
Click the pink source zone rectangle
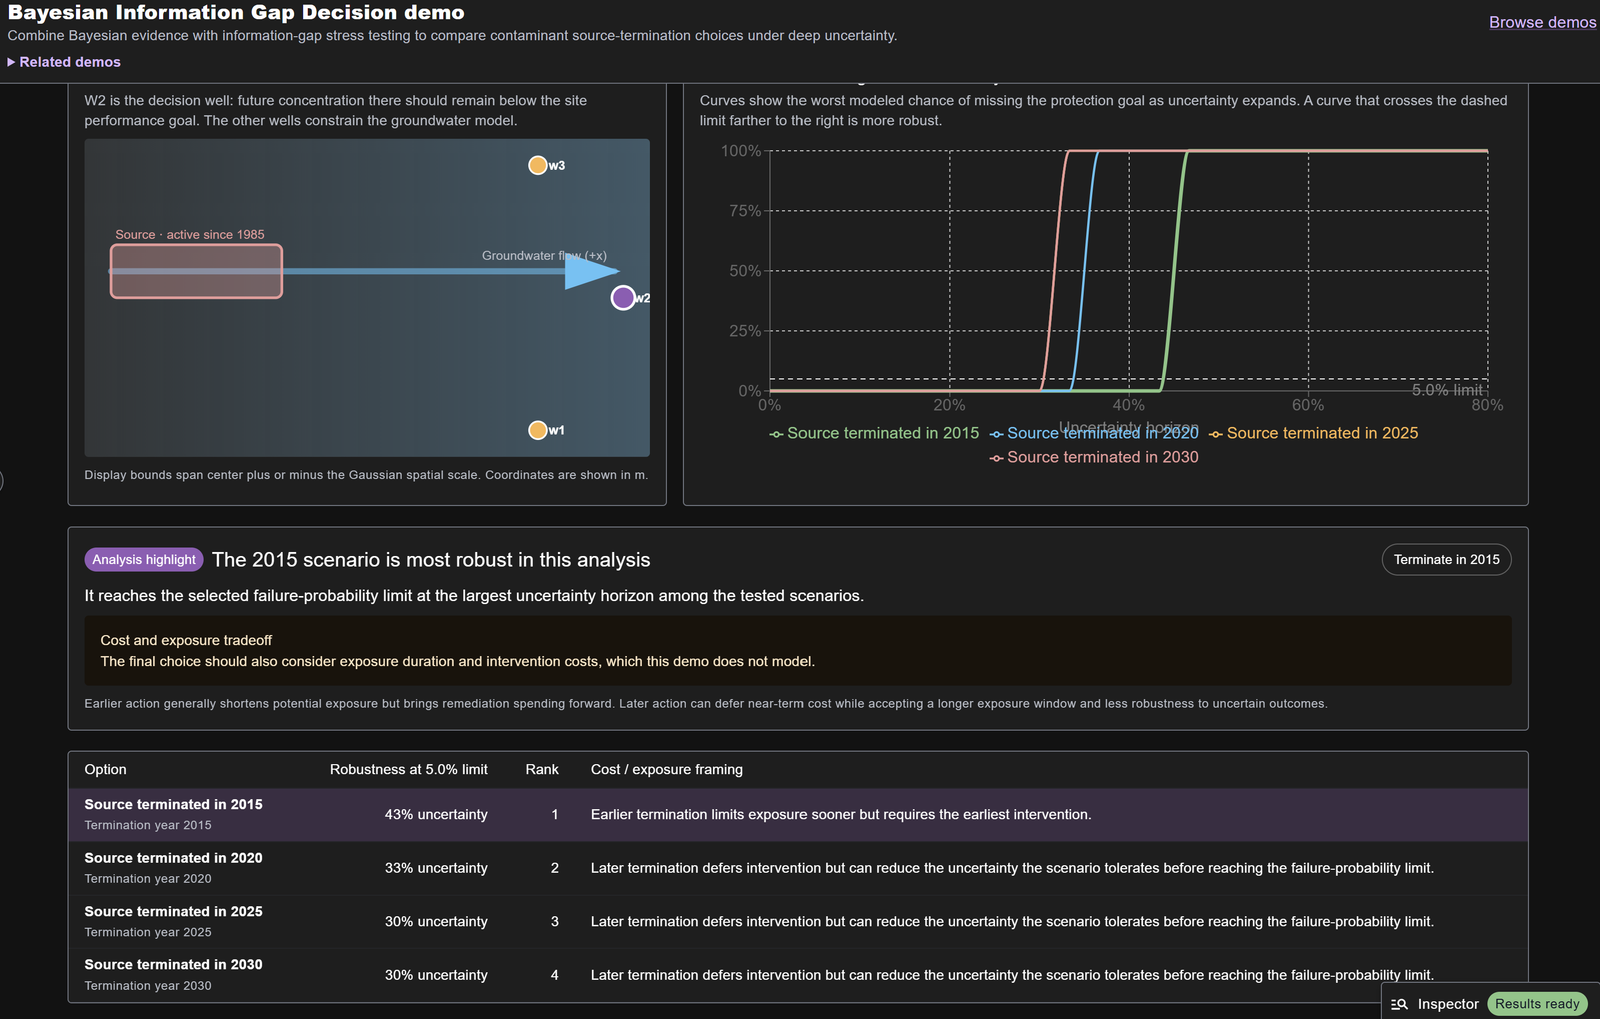pos(196,271)
